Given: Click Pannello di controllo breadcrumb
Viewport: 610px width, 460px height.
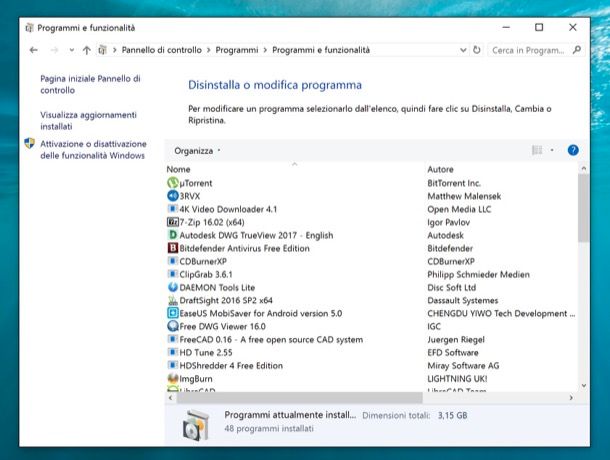Looking at the screenshot, I should (162, 50).
